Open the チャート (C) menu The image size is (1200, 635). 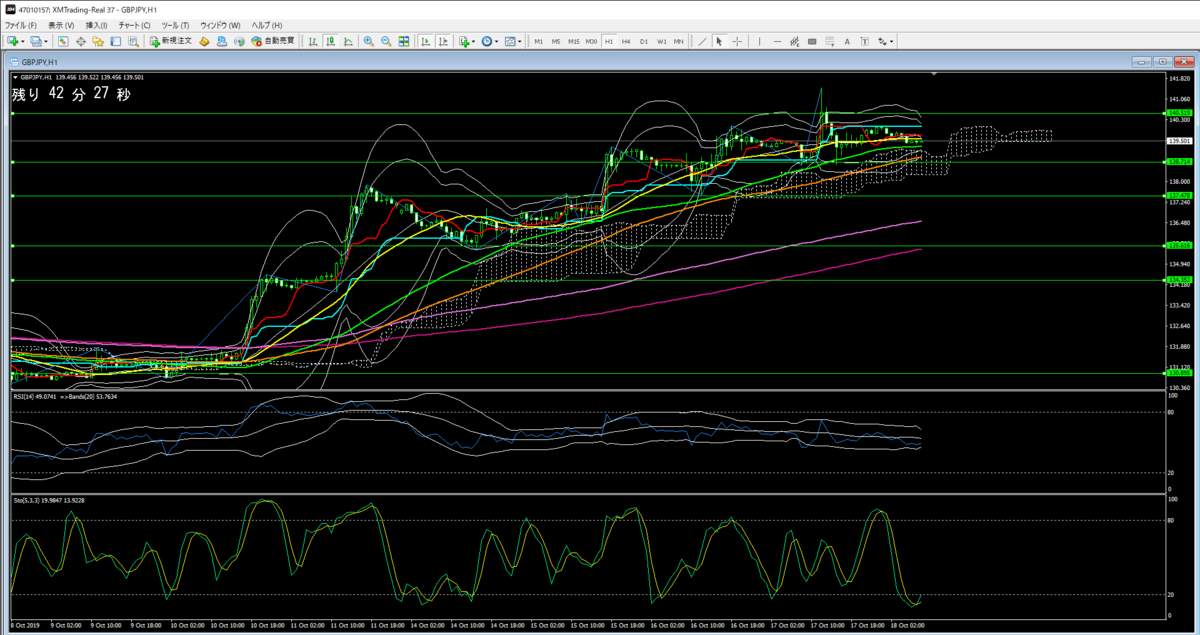tap(134, 24)
